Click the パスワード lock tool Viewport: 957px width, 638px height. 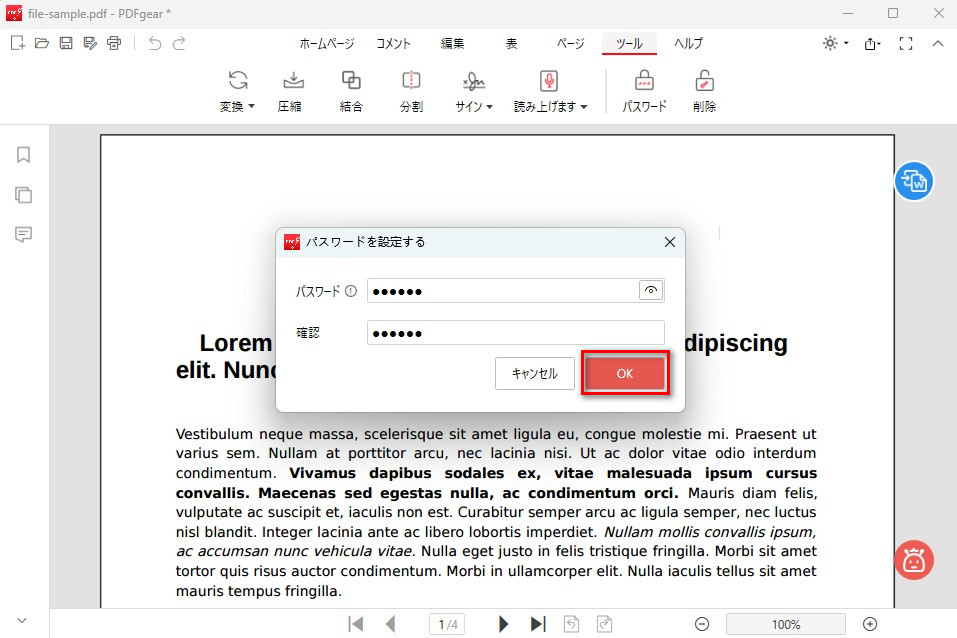pyautogui.click(x=645, y=91)
